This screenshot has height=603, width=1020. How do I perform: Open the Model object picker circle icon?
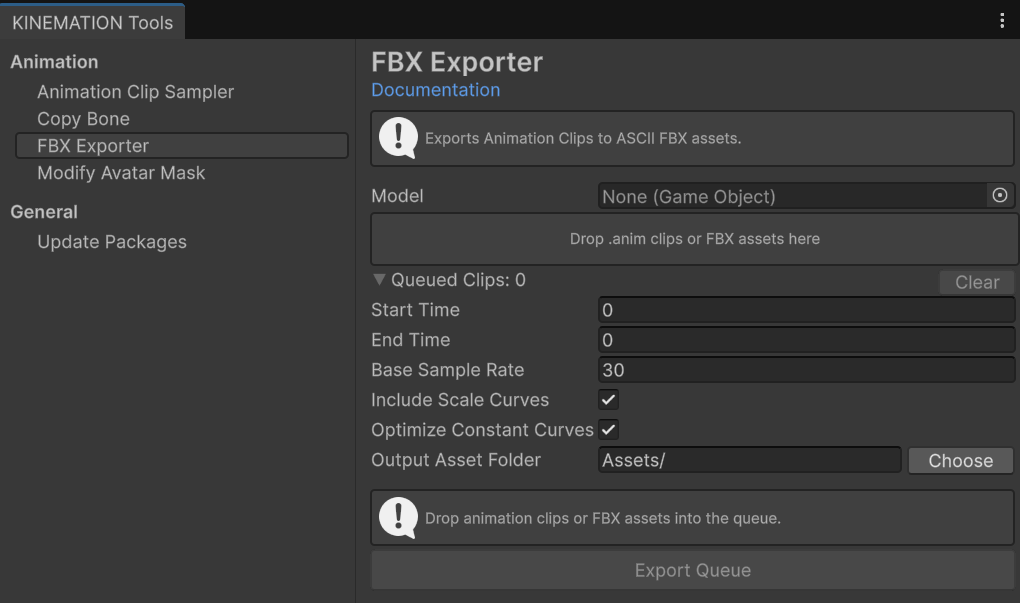click(1000, 195)
